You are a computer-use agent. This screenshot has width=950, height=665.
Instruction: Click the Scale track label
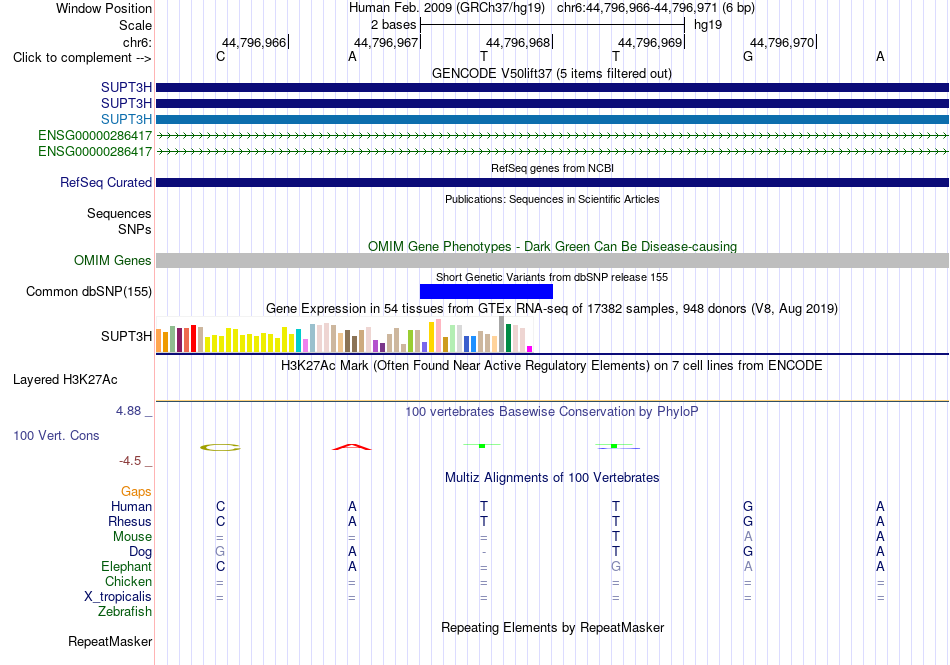click(x=135, y=25)
